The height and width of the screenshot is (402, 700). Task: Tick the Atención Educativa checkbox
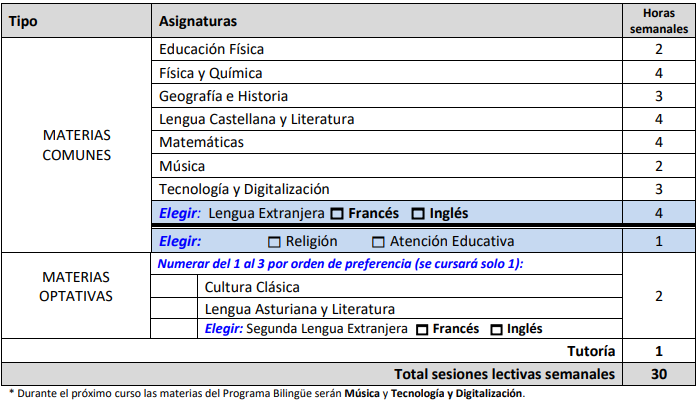[x=378, y=241]
